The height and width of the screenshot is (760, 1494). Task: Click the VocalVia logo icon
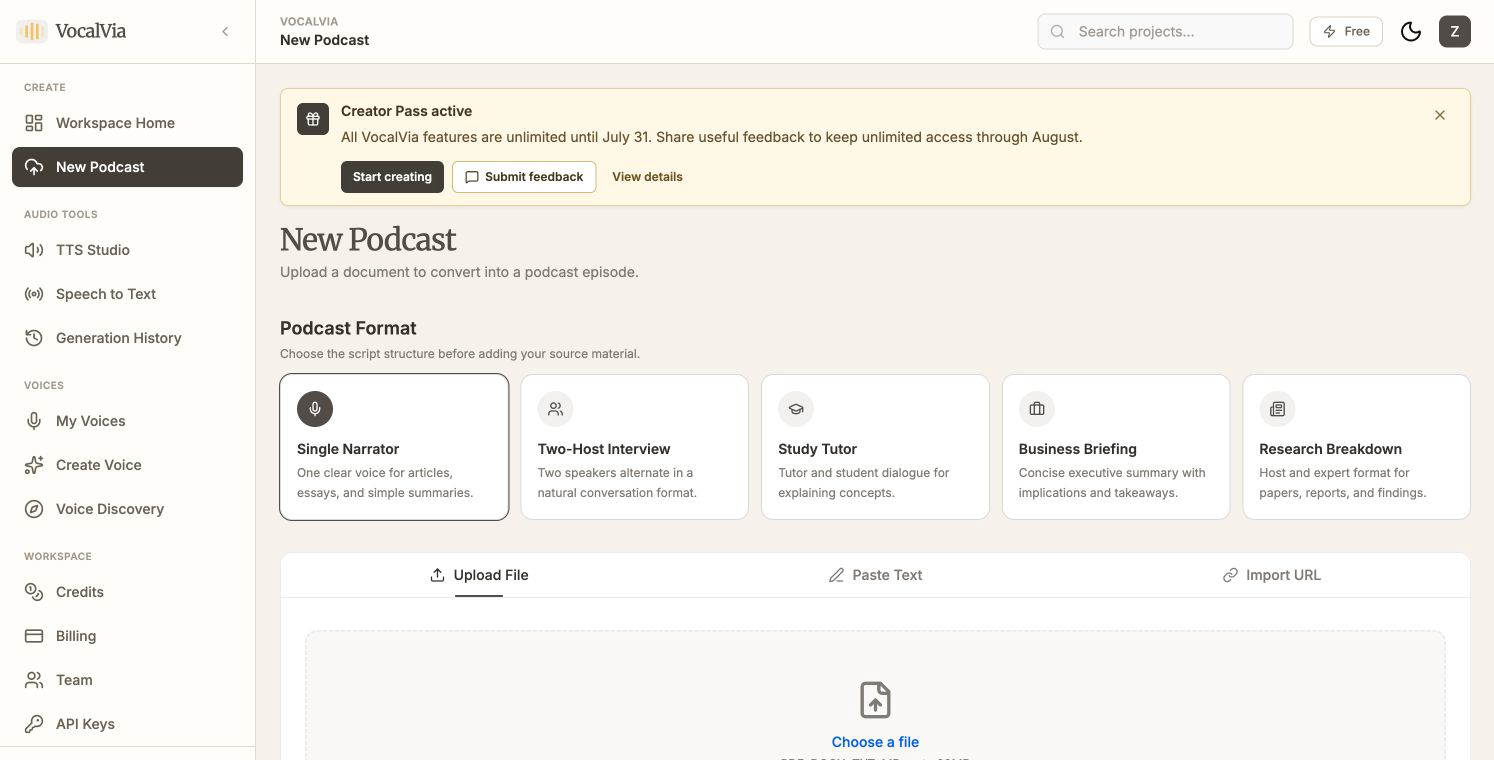31,31
